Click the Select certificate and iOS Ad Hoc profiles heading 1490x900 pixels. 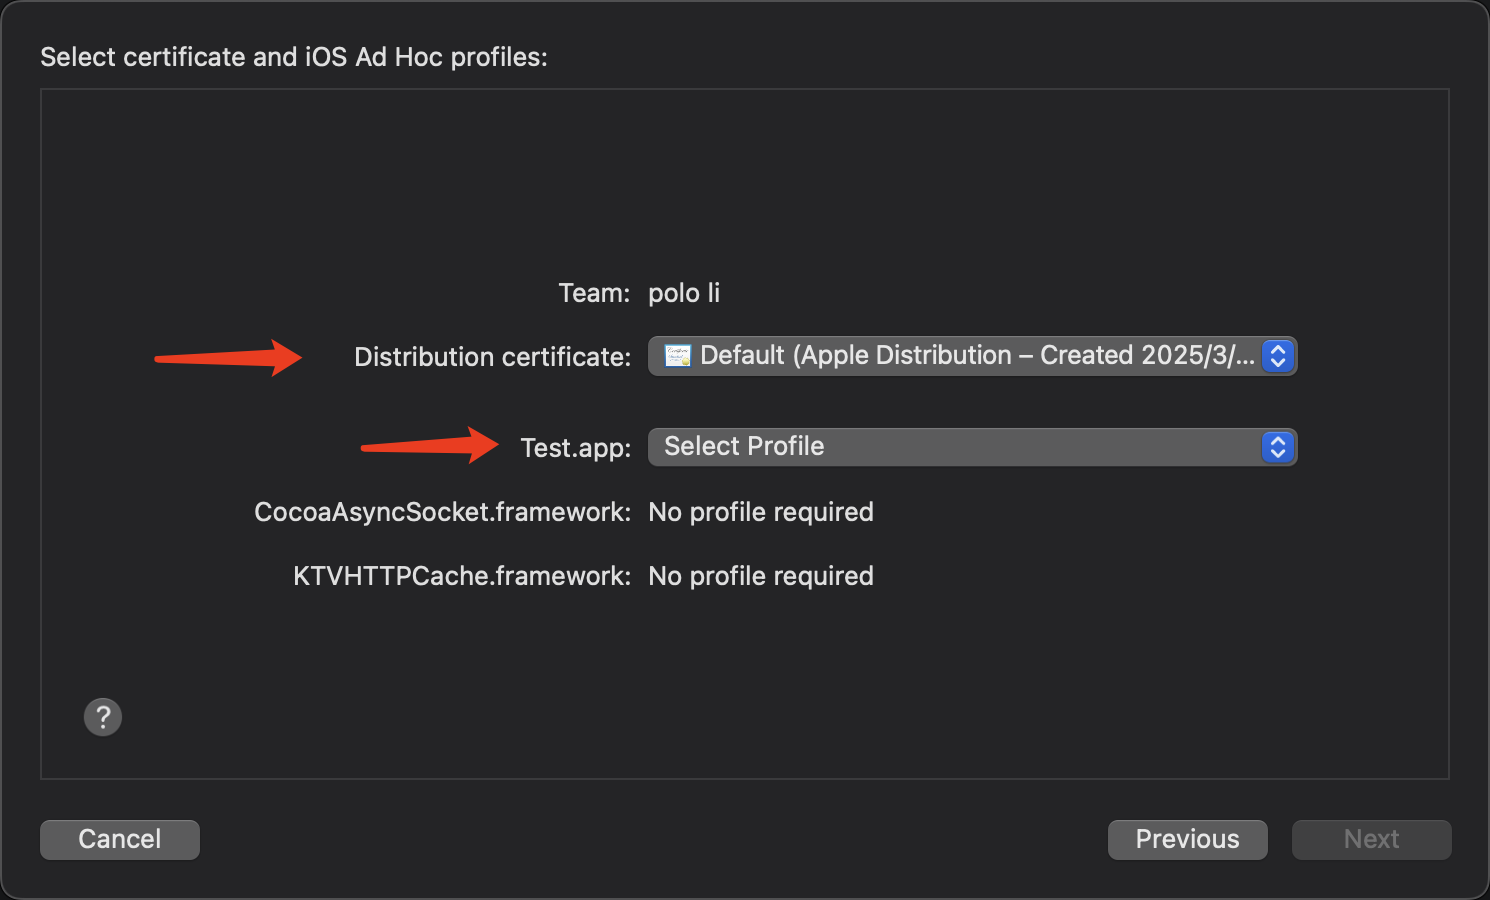(x=294, y=57)
